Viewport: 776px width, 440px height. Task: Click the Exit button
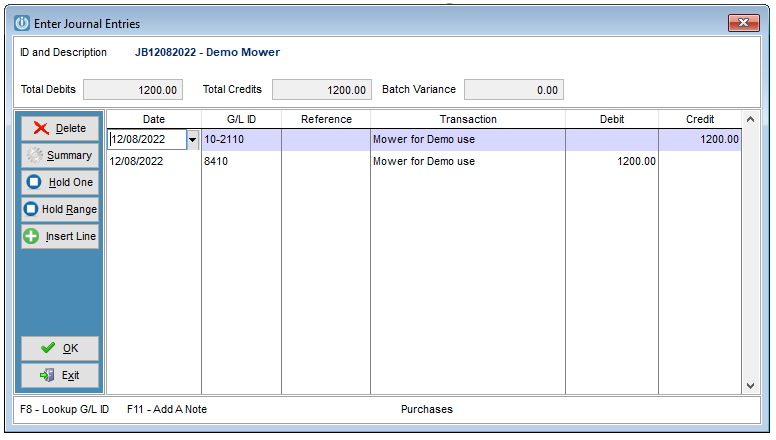tap(60, 376)
